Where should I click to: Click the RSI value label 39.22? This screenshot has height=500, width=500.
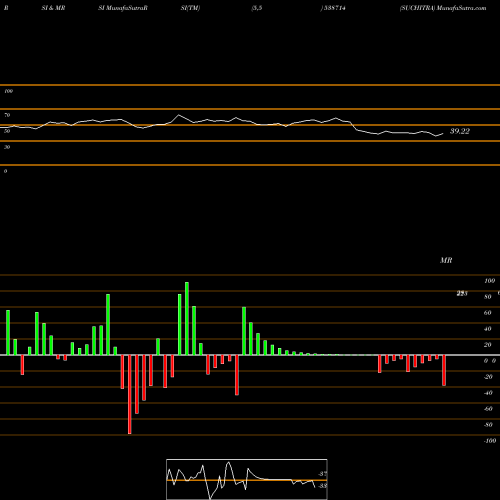click(x=460, y=131)
